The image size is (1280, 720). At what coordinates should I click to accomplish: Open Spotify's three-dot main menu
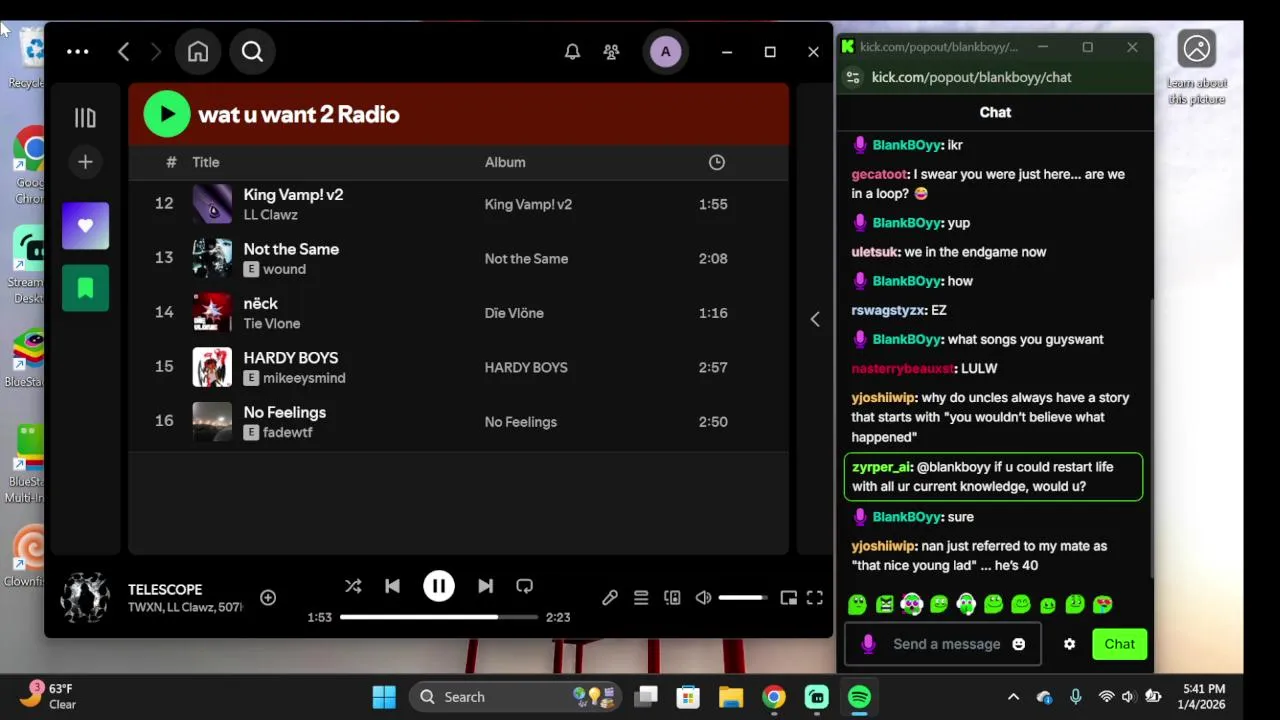point(77,52)
